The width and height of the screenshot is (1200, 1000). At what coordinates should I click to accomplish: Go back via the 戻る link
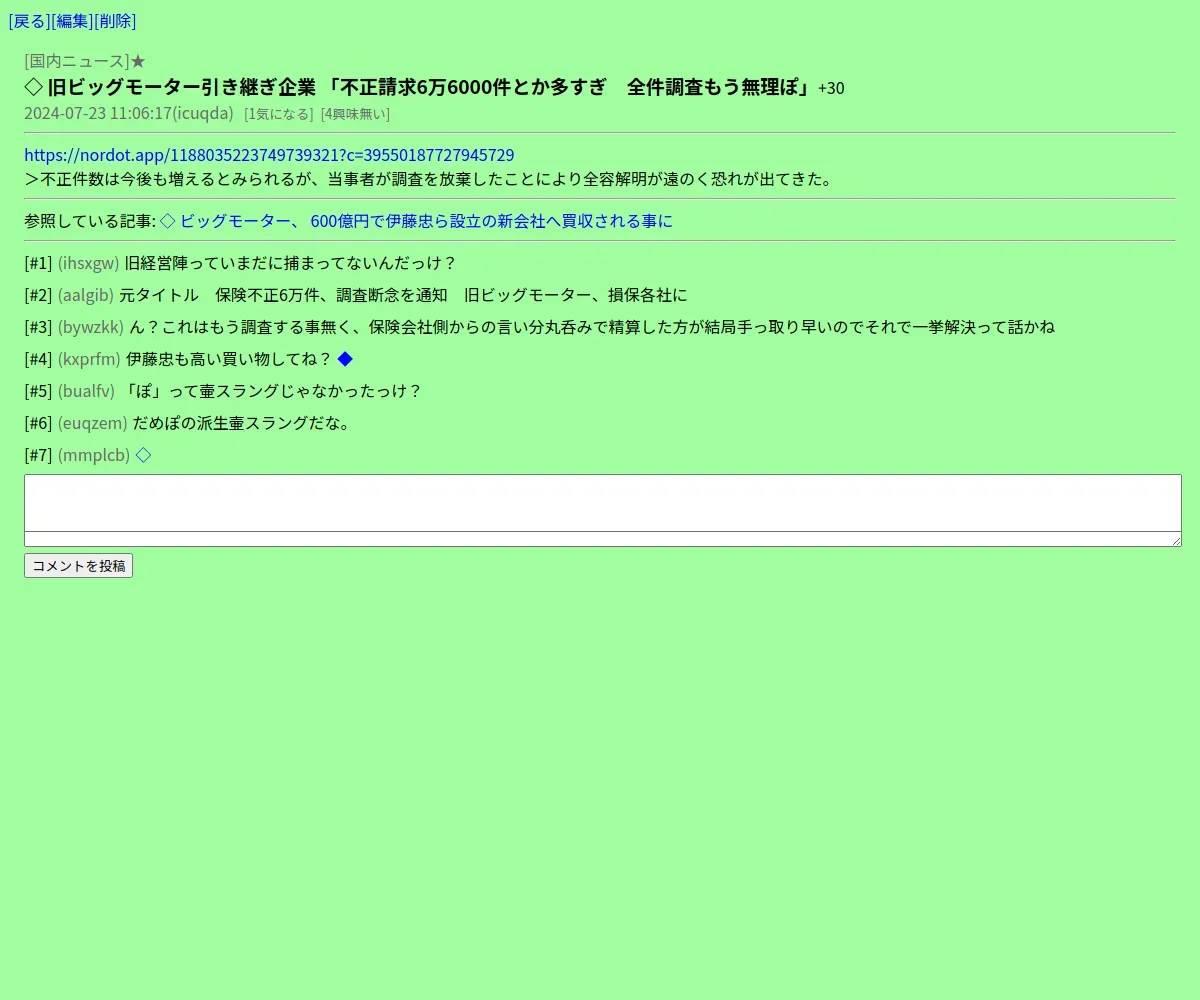29,21
